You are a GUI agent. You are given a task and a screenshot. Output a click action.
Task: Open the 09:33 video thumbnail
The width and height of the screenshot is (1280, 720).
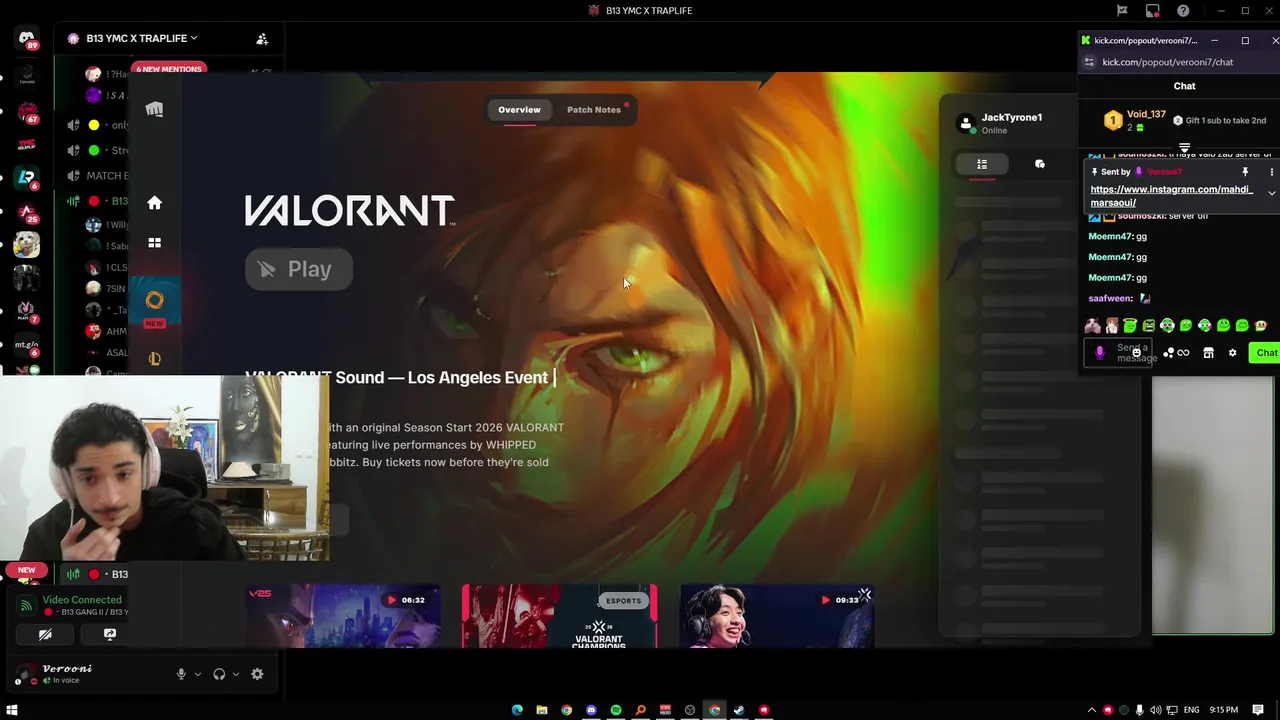tap(777, 616)
